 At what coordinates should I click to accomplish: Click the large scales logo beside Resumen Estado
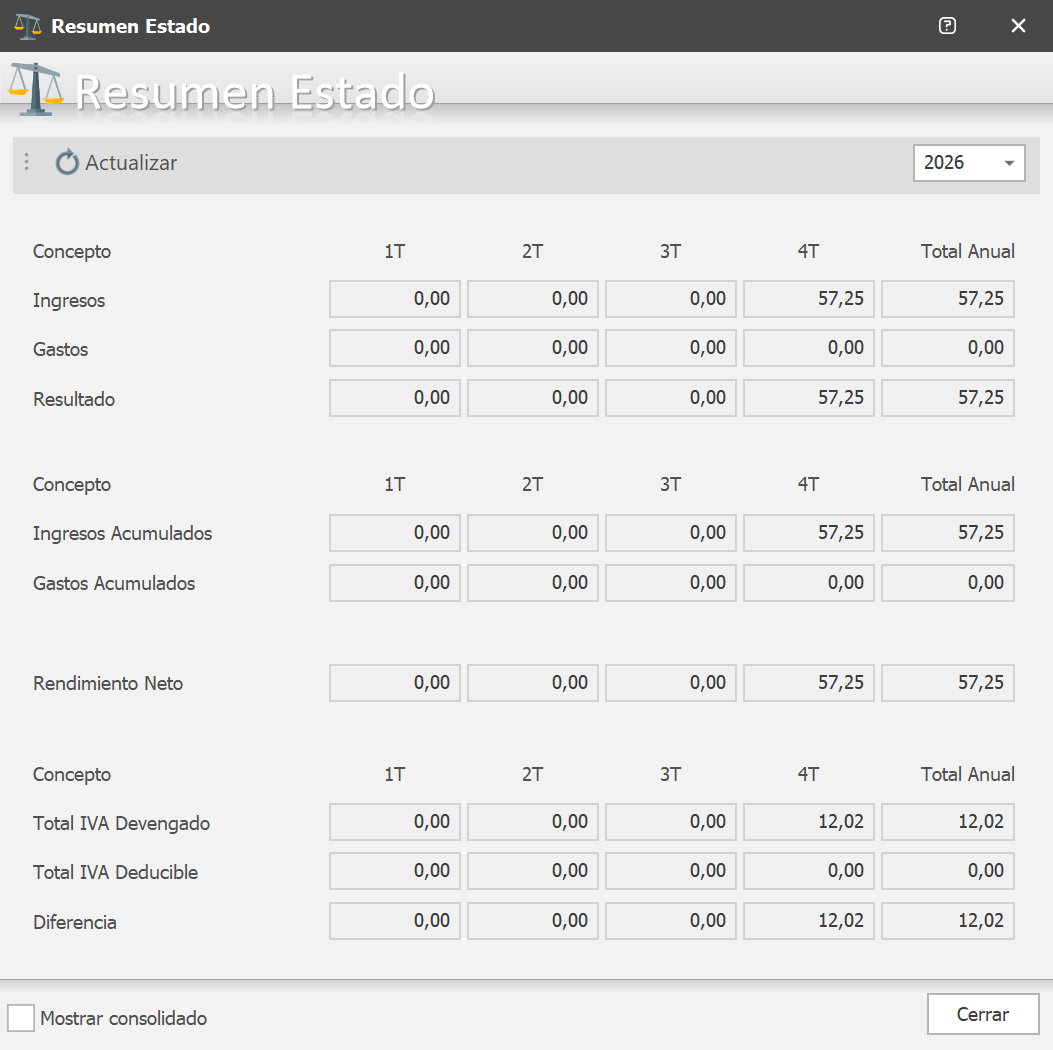pos(36,89)
